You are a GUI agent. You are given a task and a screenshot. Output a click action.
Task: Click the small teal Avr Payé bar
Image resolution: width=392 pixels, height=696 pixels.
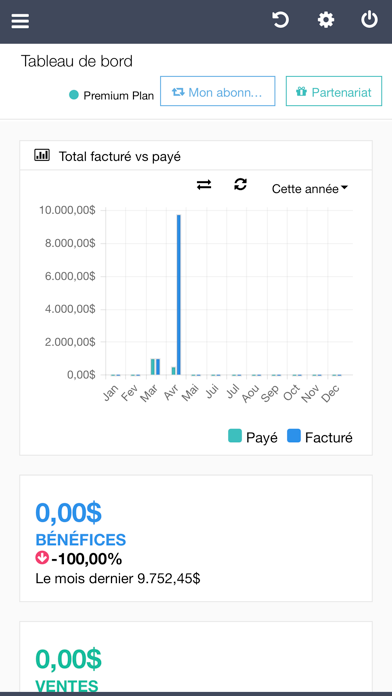174,371
